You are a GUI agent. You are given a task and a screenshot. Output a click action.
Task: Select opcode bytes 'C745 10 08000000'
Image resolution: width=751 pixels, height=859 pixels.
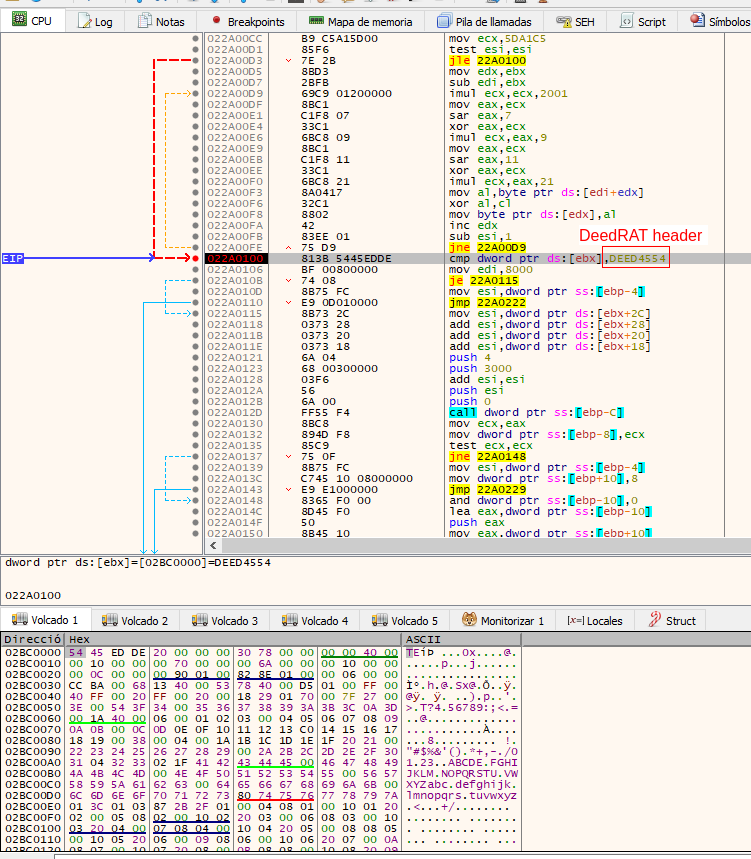(x=357, y=478)
